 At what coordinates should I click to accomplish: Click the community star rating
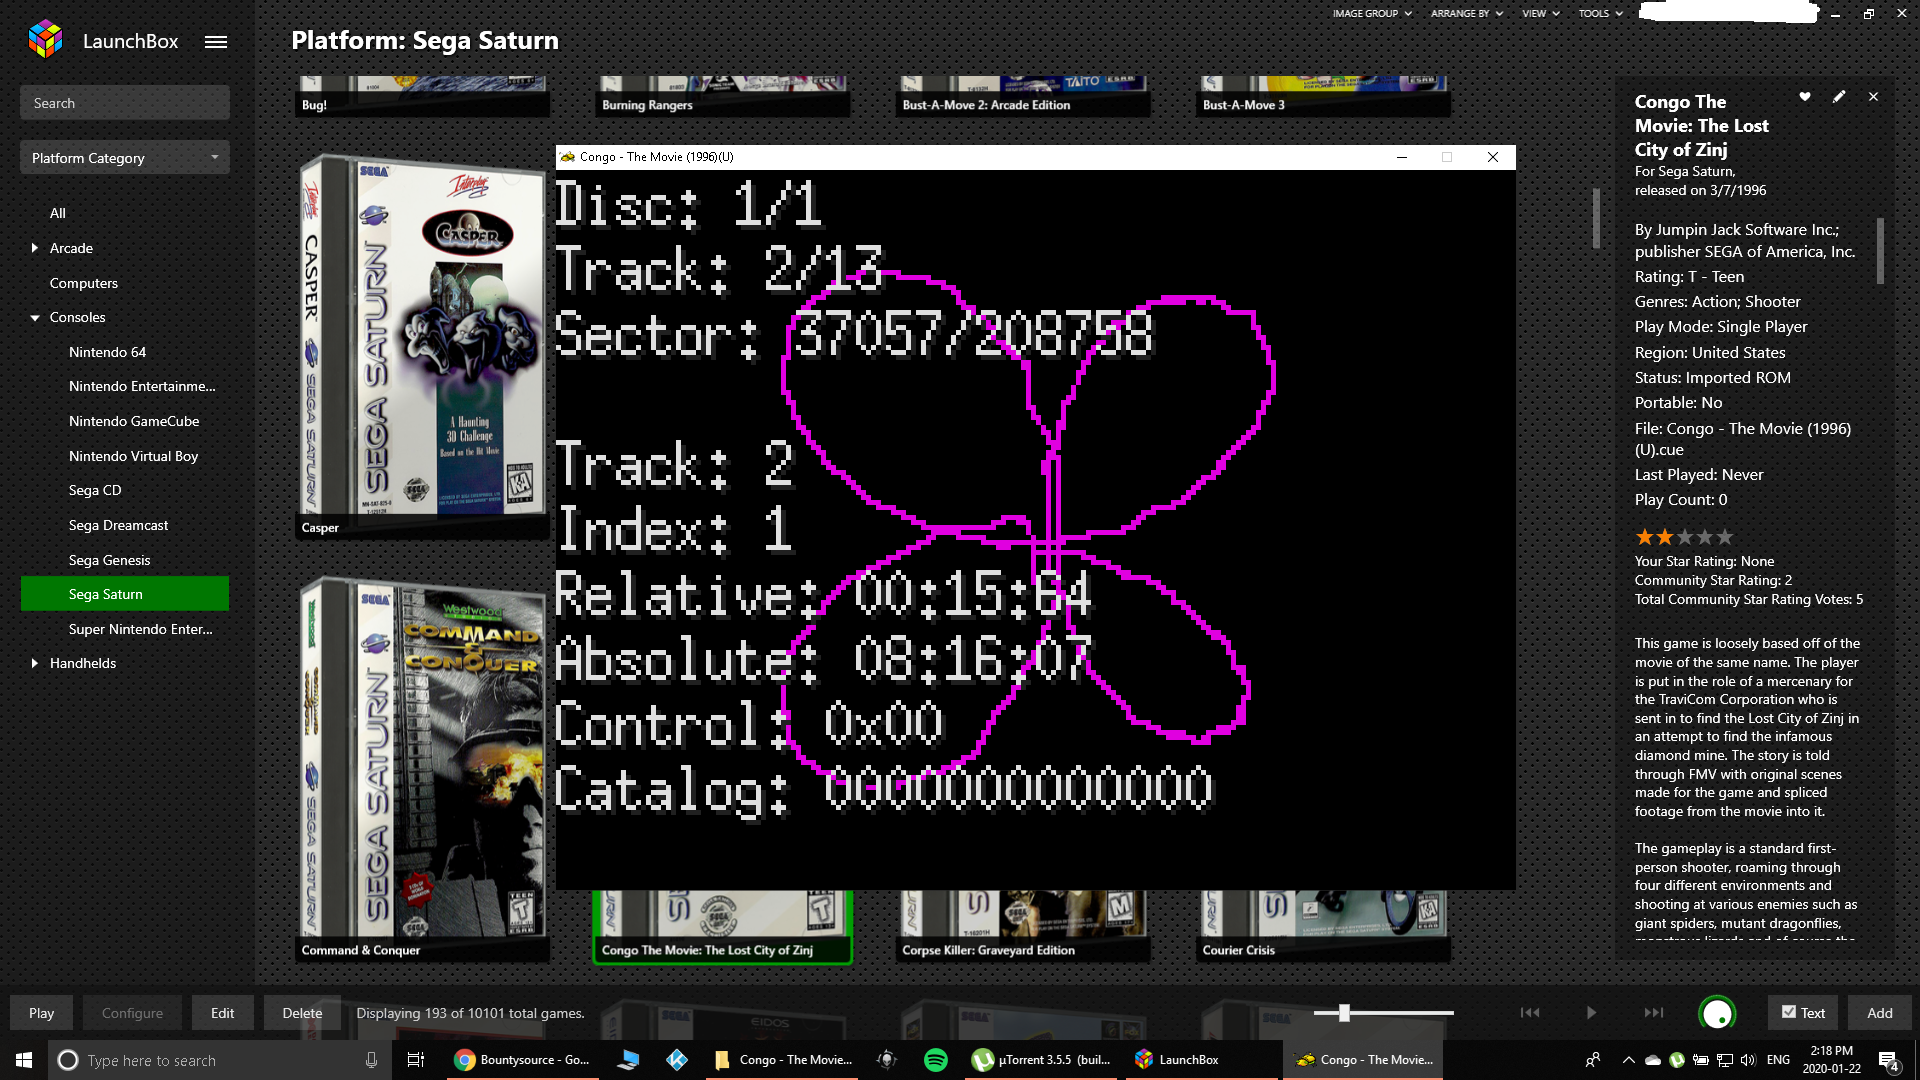[x=1684, y=537]
